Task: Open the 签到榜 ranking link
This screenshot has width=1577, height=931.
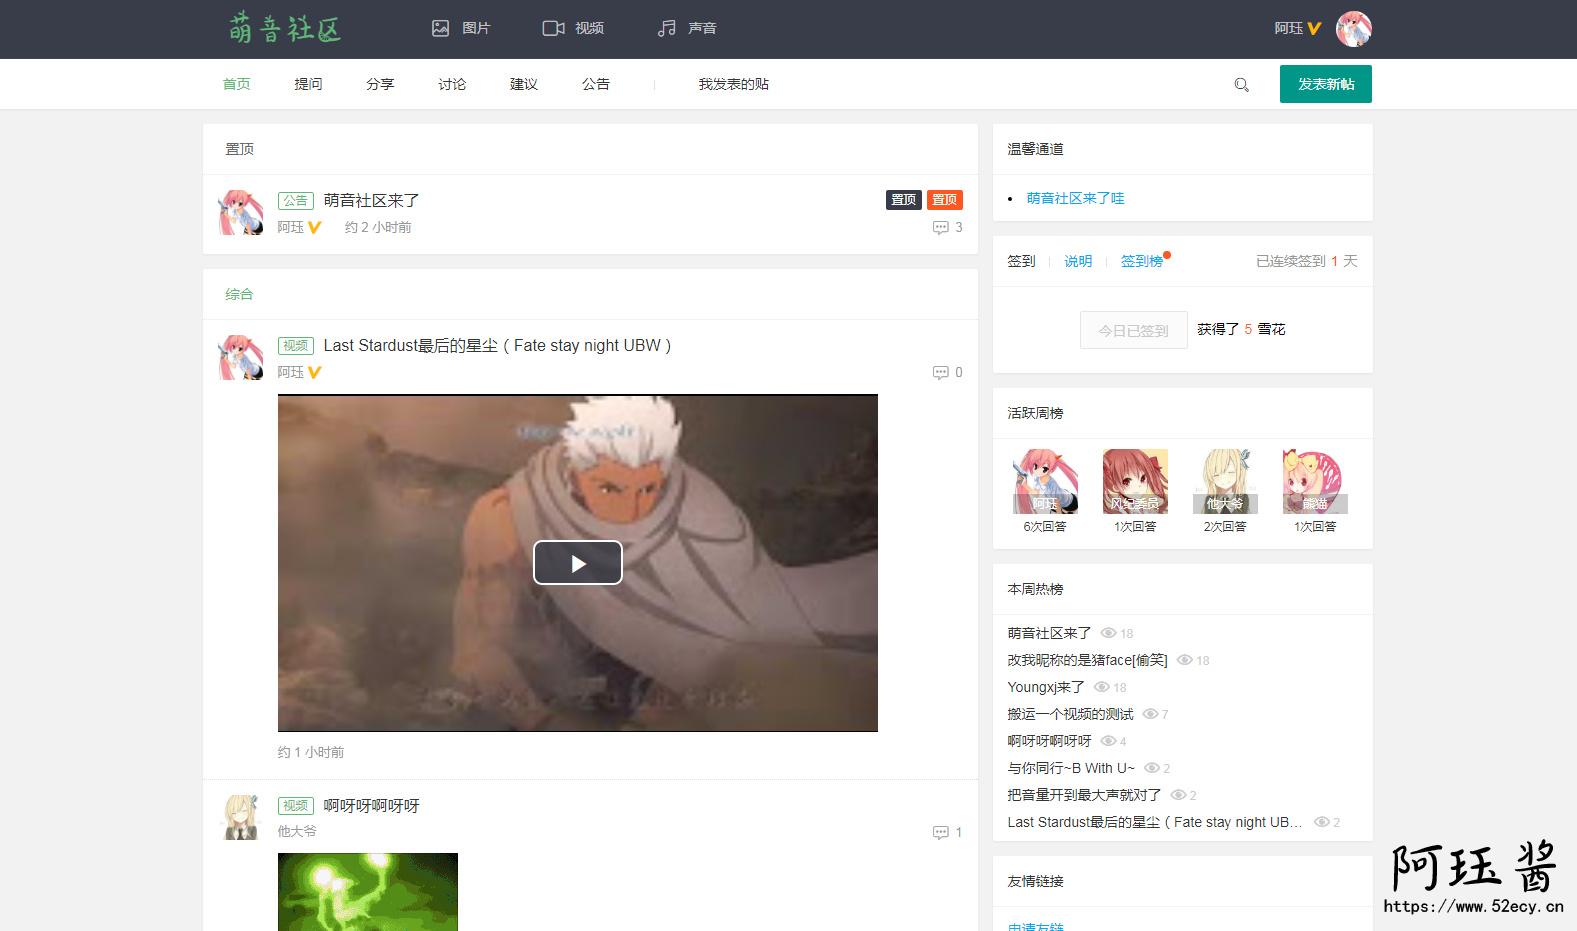Action: tap(1141, 261)
